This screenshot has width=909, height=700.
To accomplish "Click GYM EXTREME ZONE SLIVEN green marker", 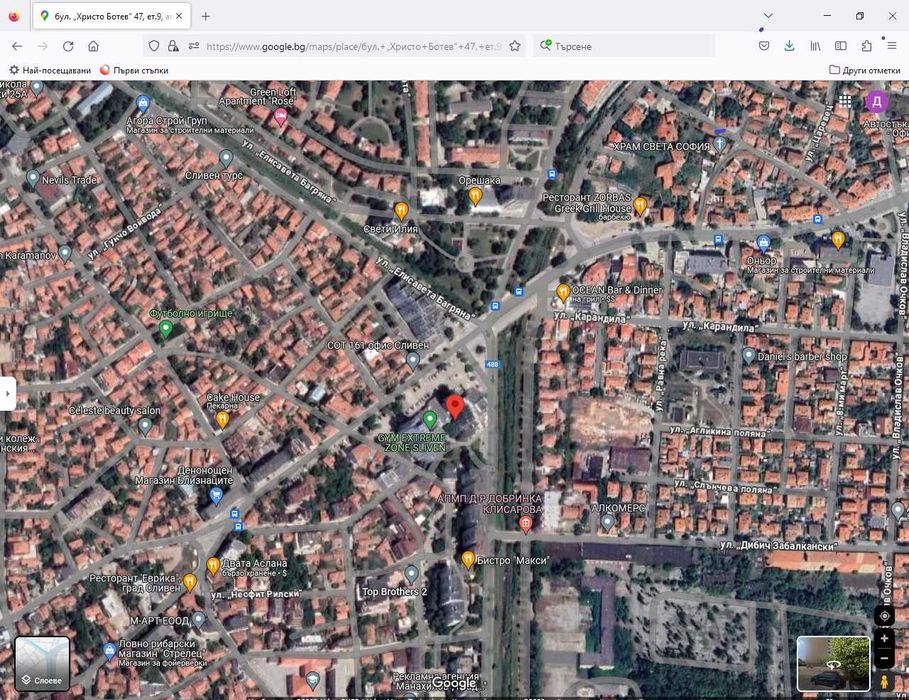I will (430, 419).
